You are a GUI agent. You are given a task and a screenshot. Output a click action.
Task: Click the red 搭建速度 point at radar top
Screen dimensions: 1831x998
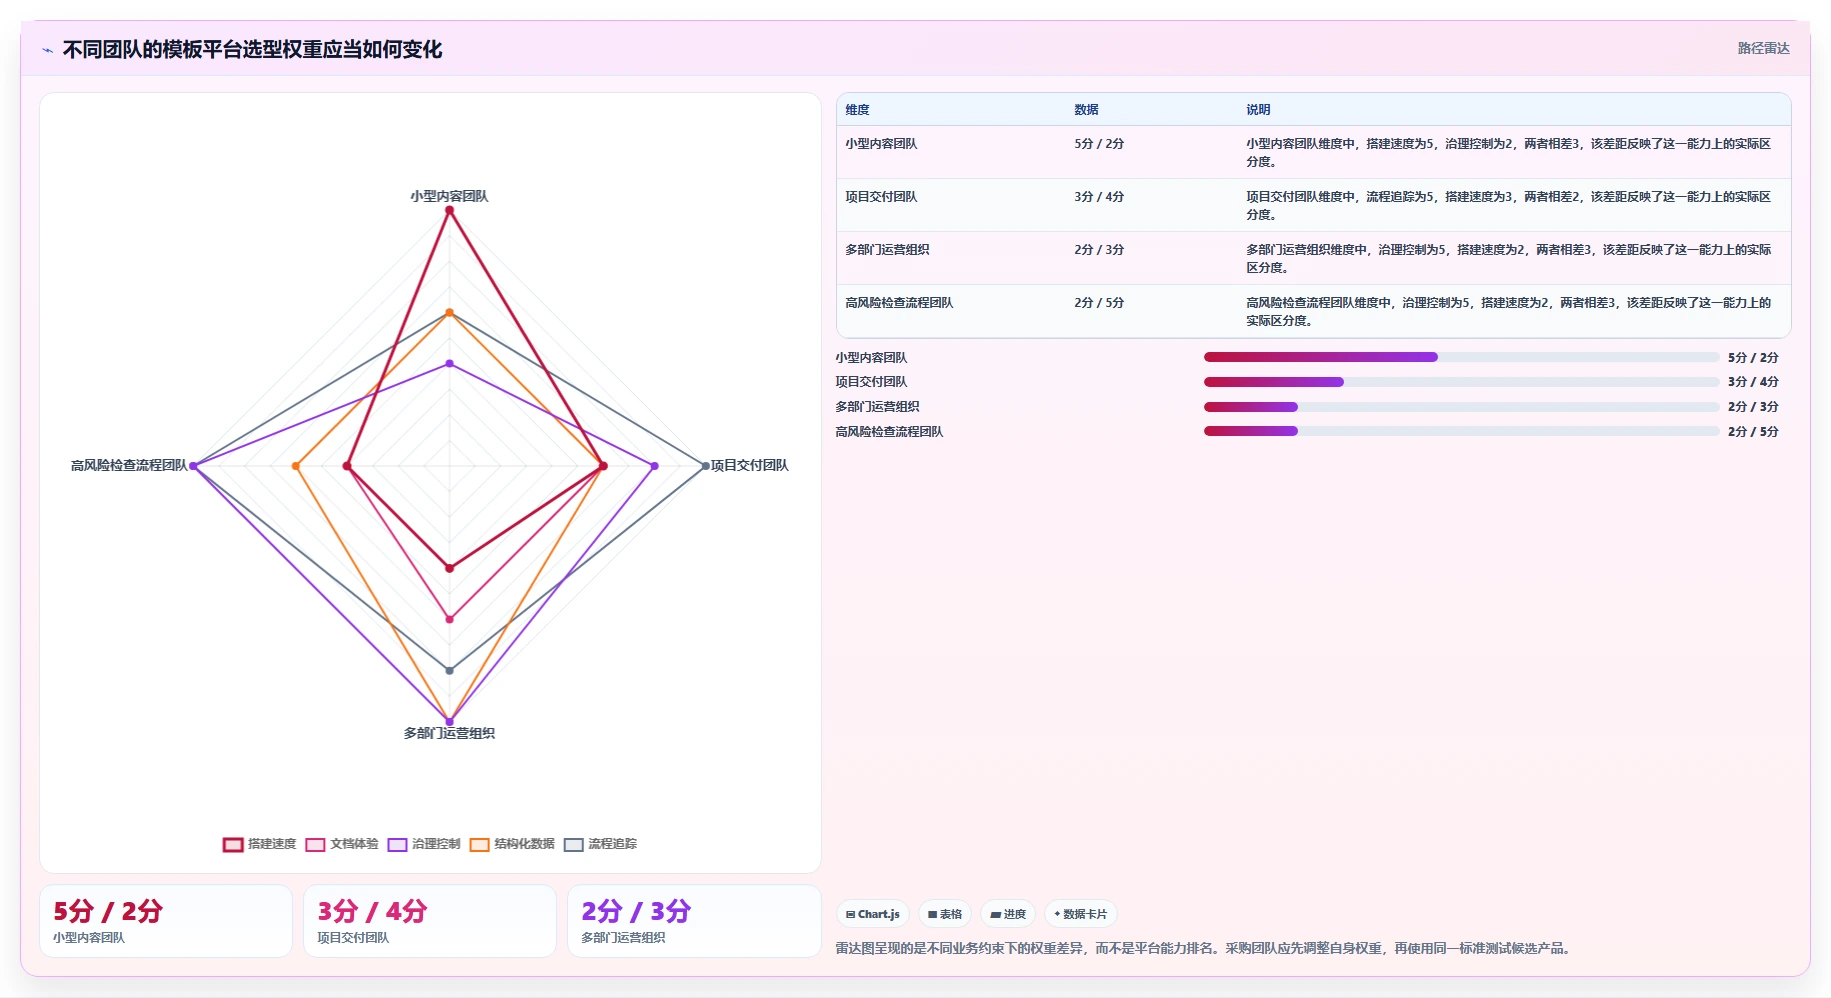pos(449,210)
